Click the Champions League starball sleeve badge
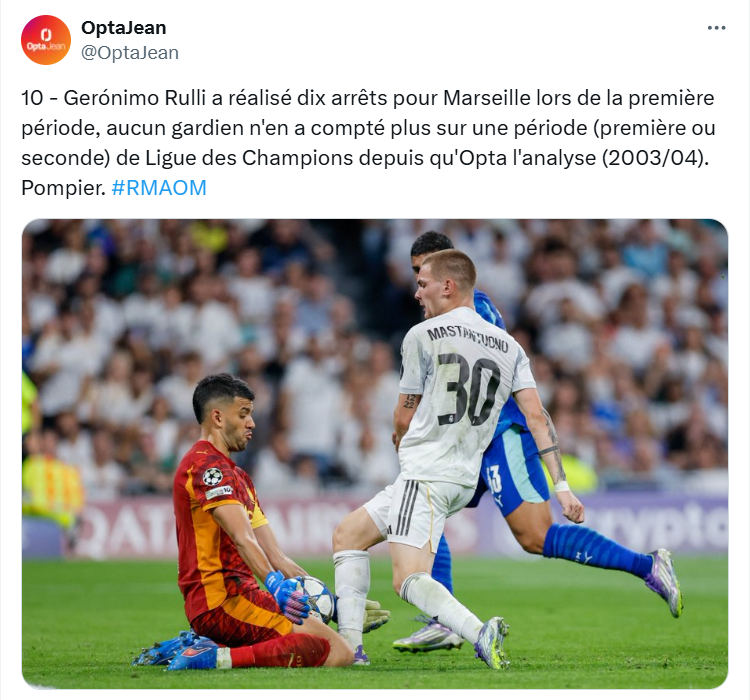This screenshot has width=750, height=700. click(x=212, y=476)
